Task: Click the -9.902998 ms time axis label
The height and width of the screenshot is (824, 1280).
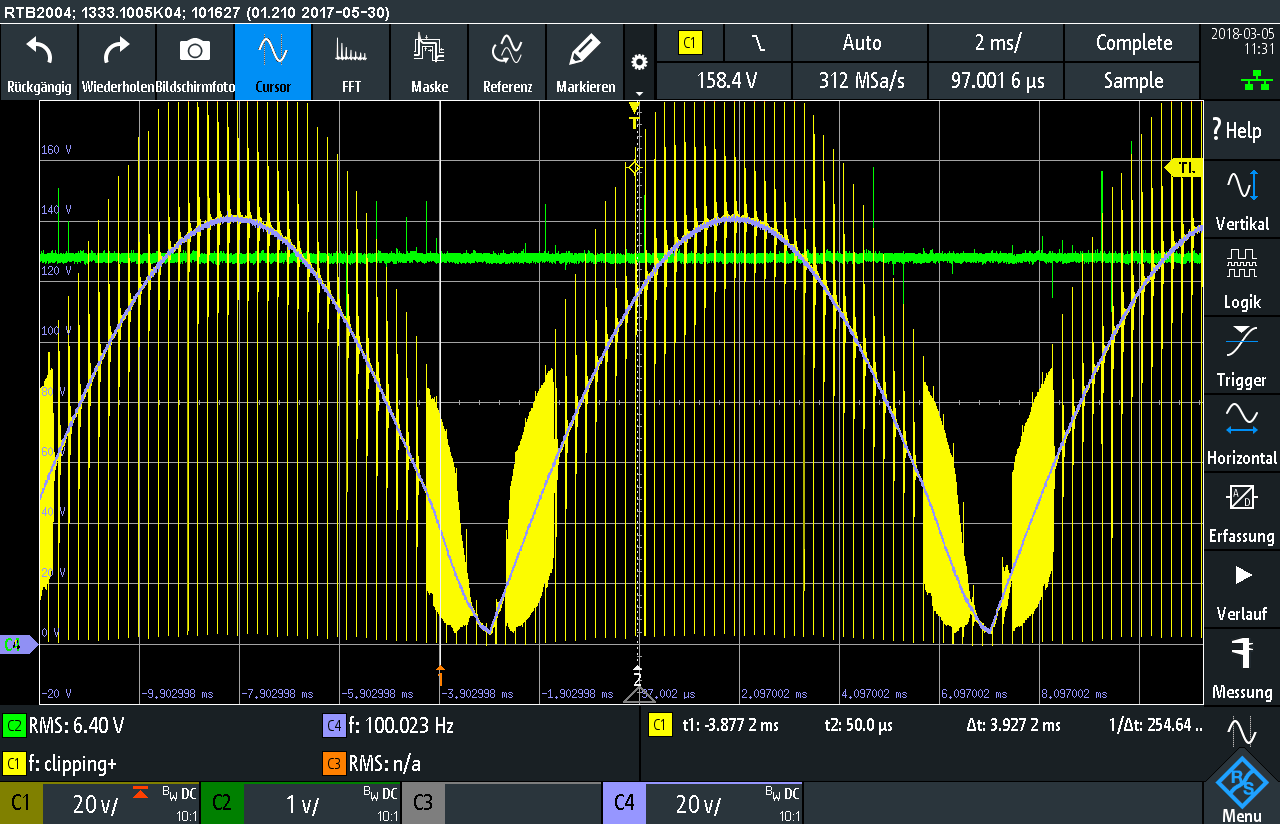Action: (177, 693)
